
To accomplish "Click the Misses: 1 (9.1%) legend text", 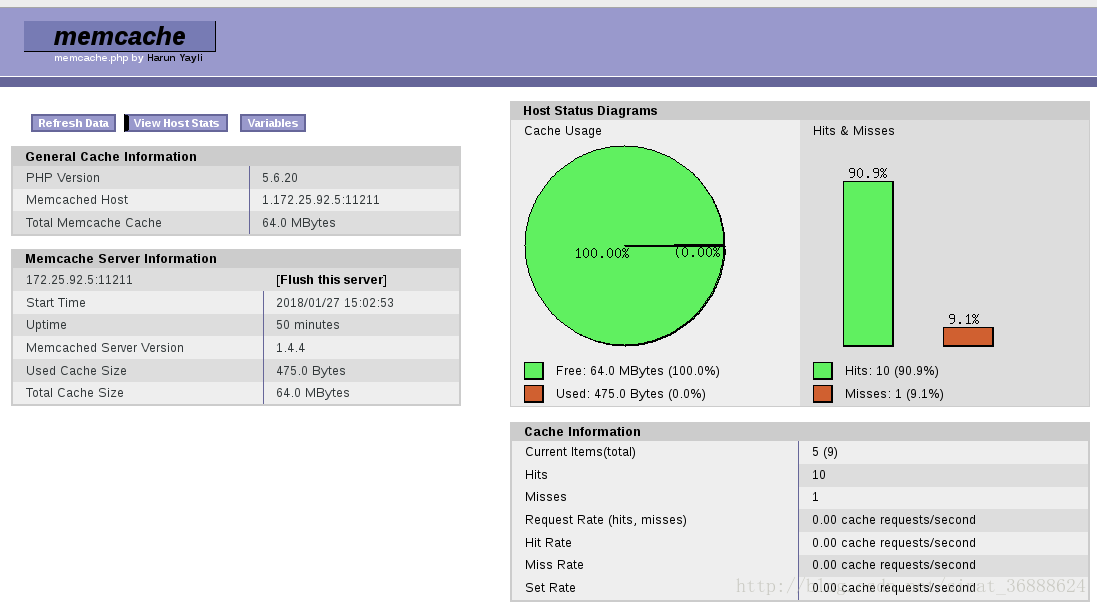I will tap(894, 394).
